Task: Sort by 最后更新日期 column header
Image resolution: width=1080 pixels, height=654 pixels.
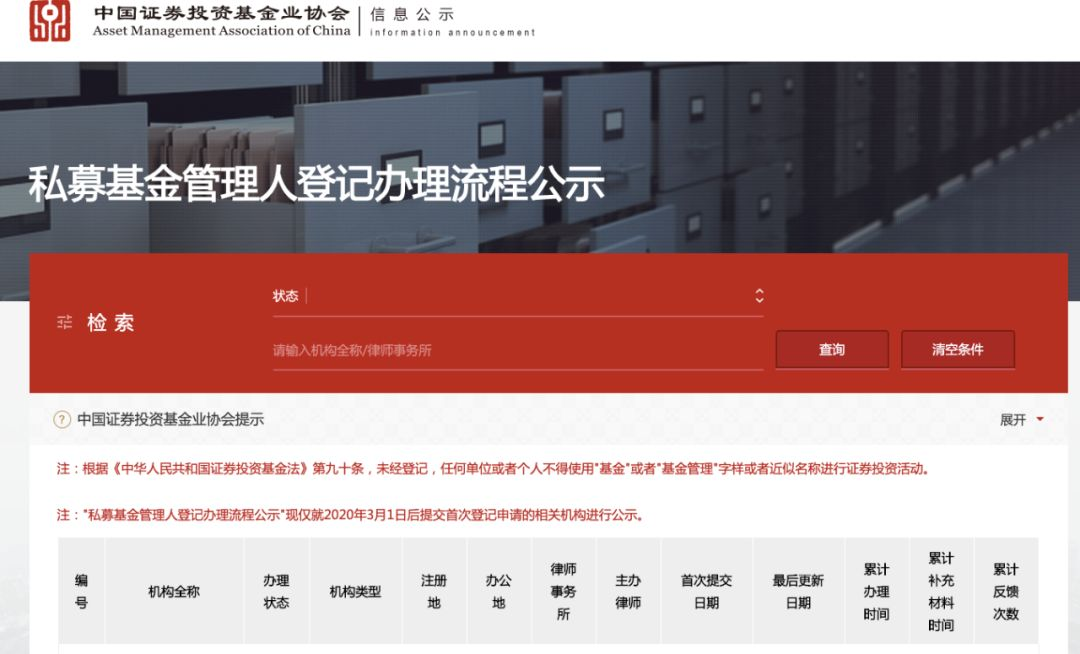Action: point(798,592)
